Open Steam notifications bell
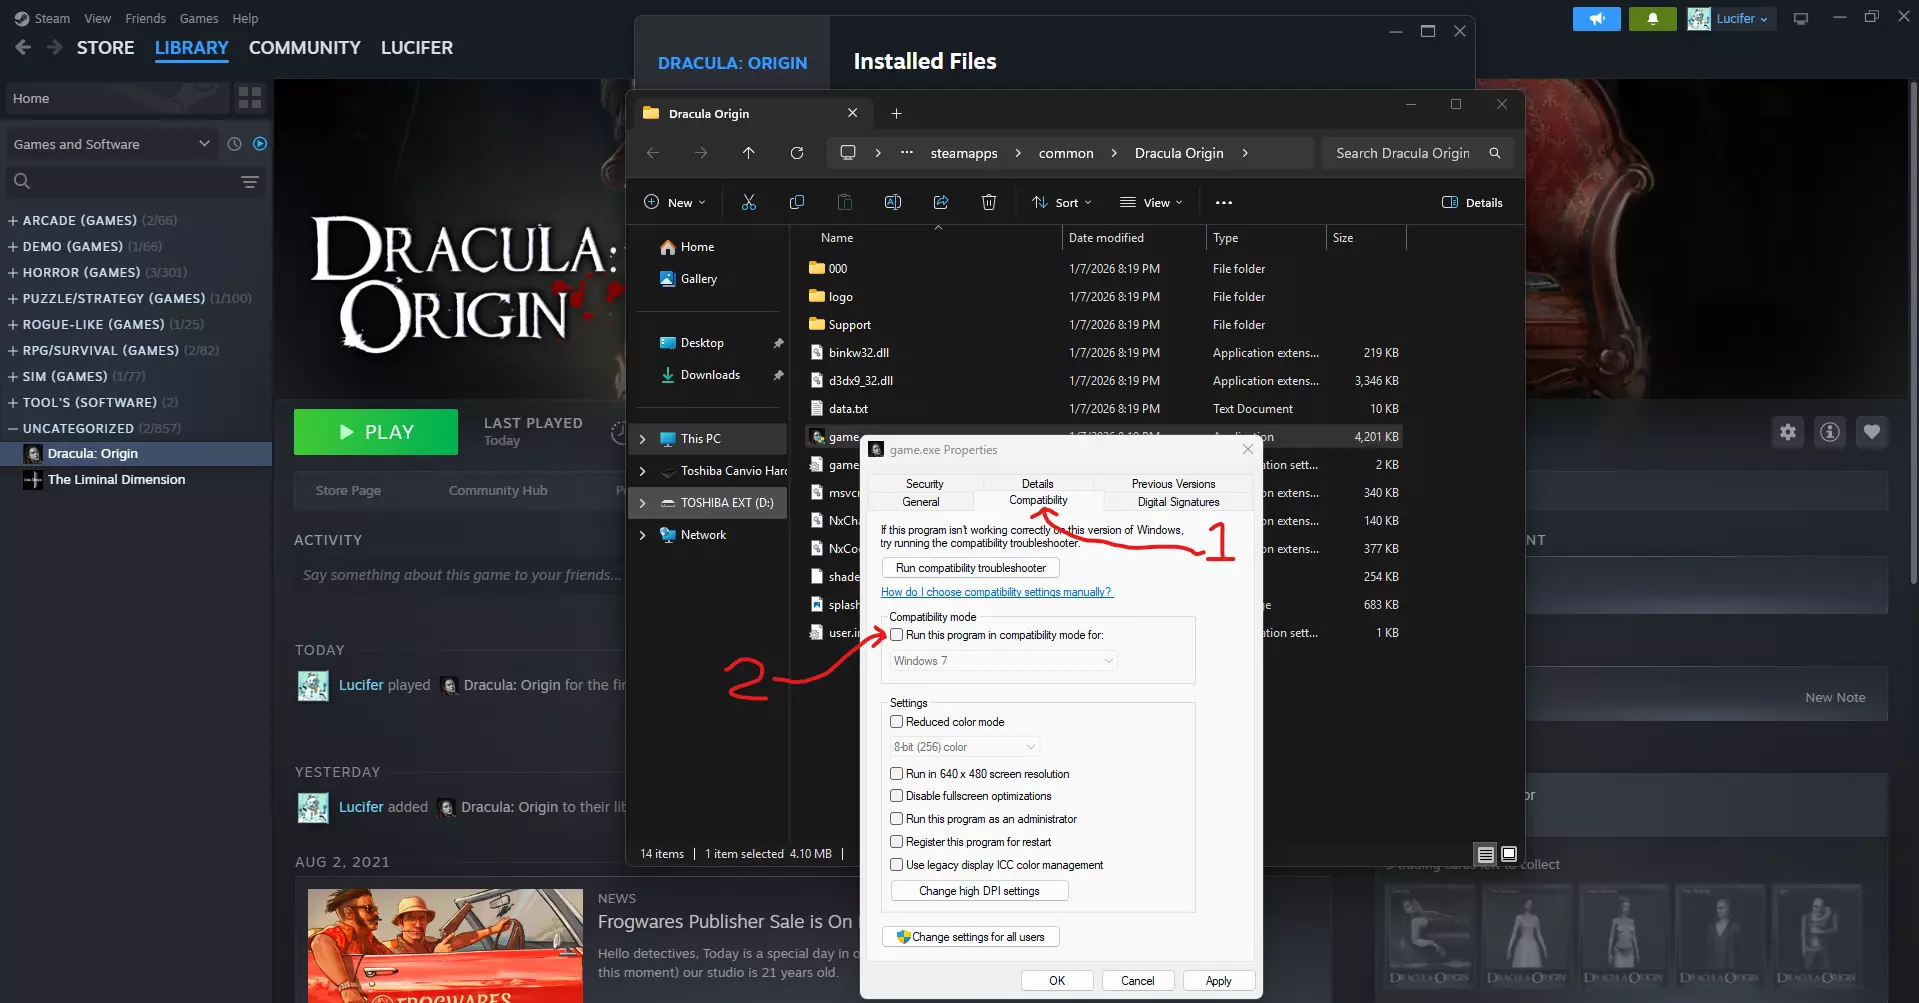The image size is (1919, 1003). tap(1652, 19)
